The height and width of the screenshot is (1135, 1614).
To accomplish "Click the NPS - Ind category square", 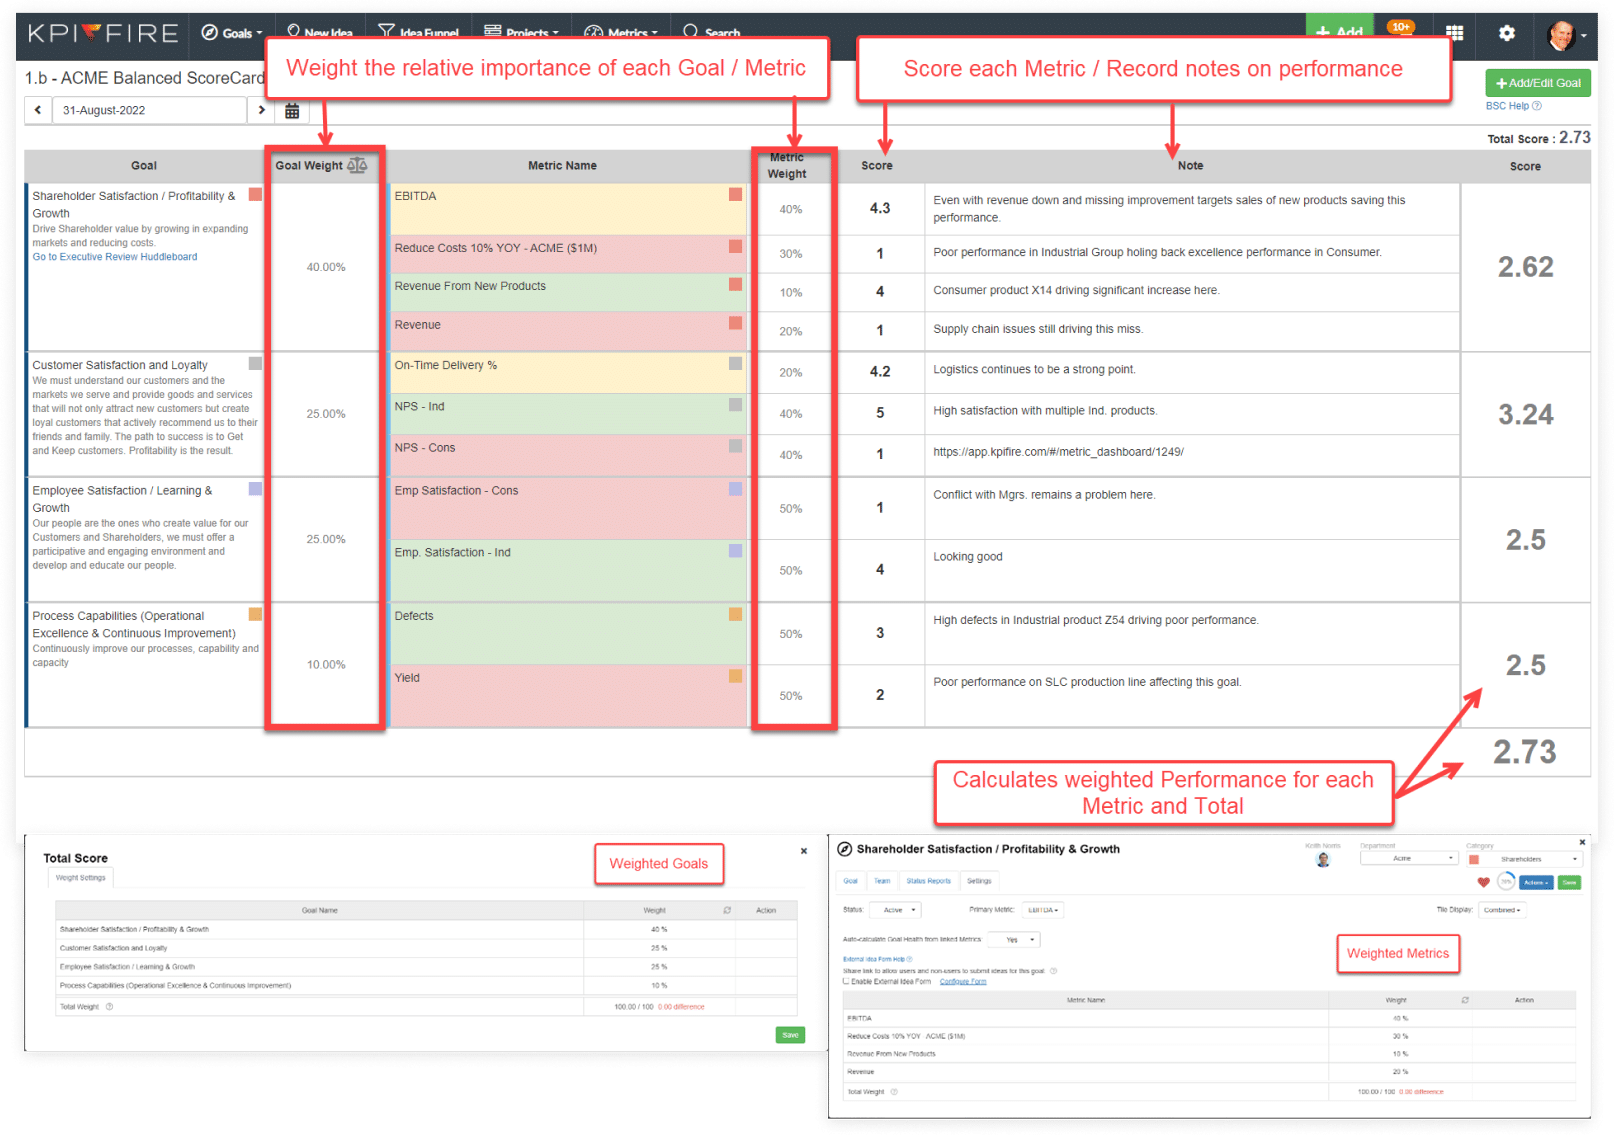I will 735,405.
